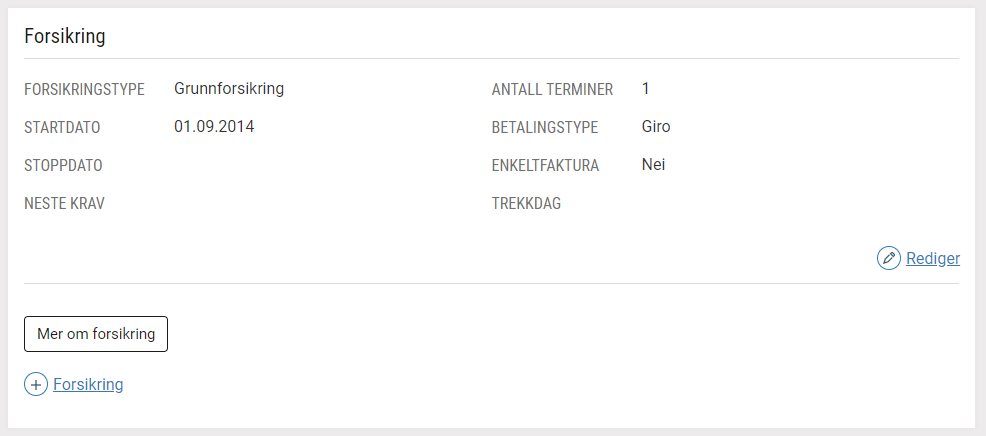Click the NESTE KRAV field label
The width and height of the screenshot is (986, 436).
point(64,204)
